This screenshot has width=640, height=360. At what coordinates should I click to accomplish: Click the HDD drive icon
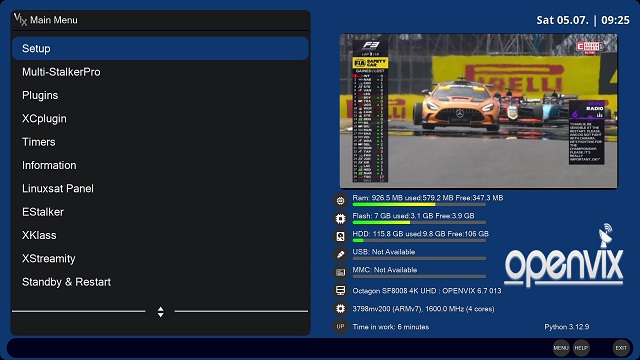[x=340, y=236]
